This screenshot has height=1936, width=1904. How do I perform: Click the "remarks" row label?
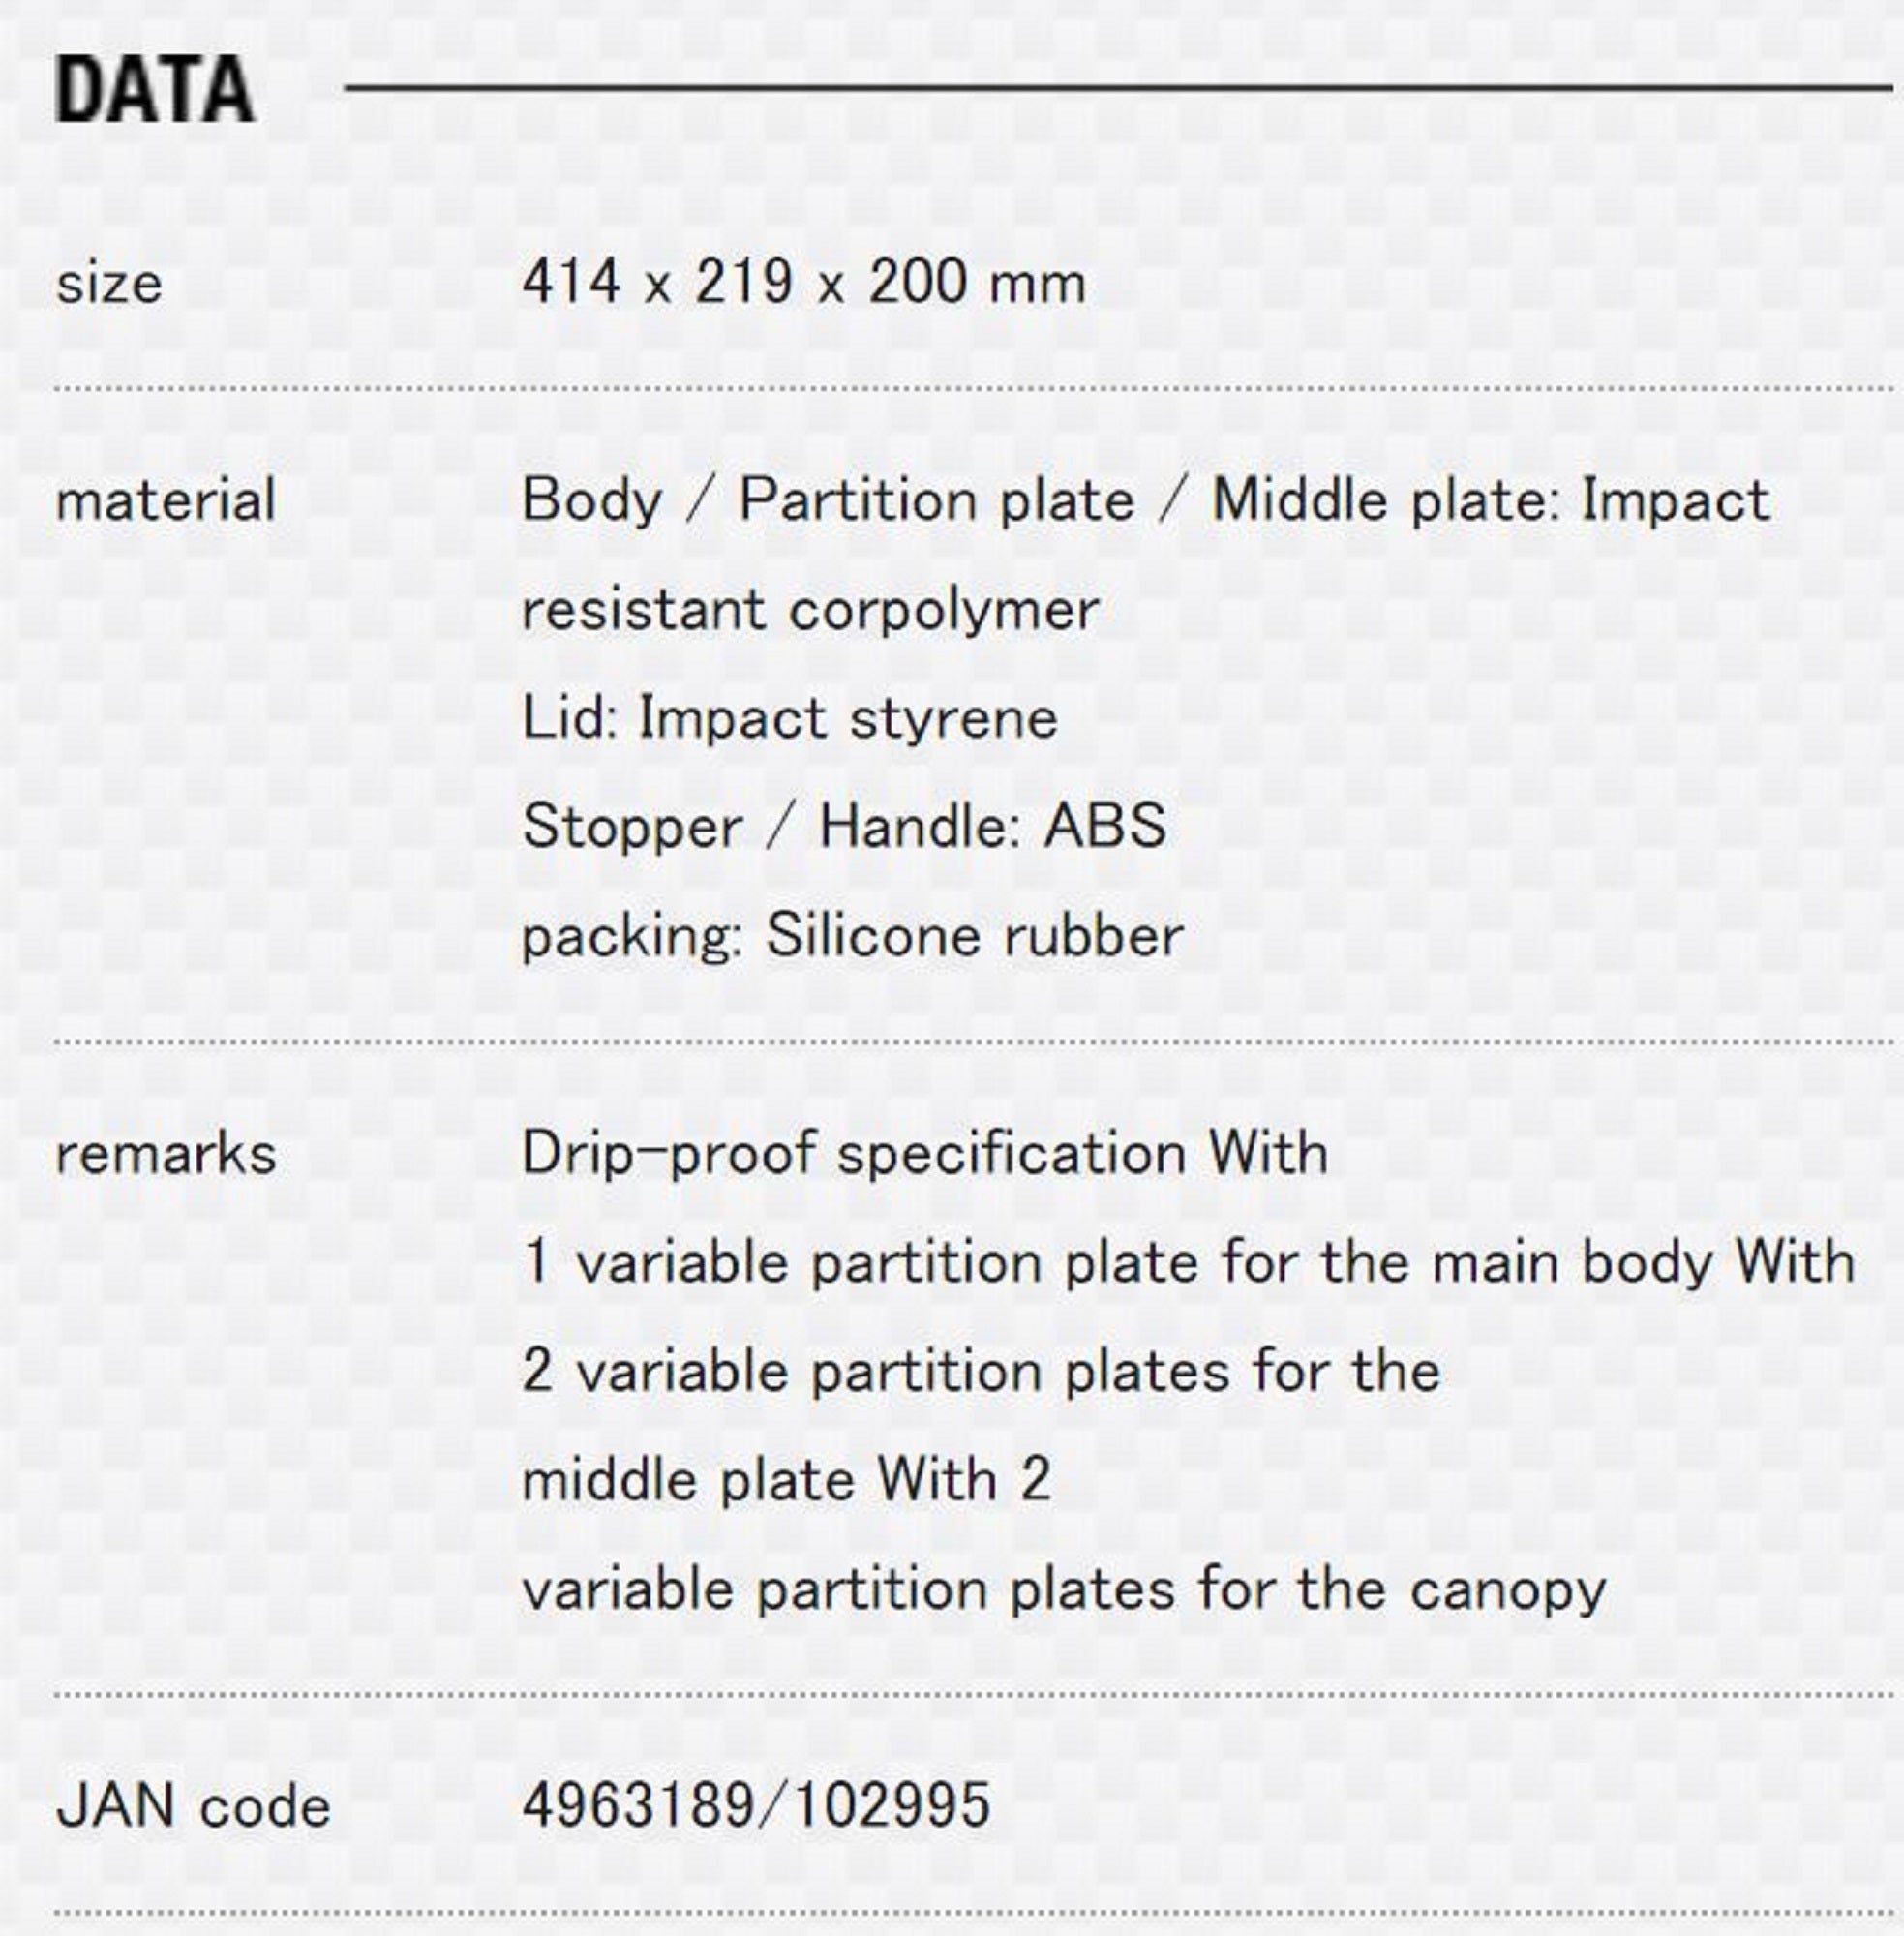(x=166, y=1154)
